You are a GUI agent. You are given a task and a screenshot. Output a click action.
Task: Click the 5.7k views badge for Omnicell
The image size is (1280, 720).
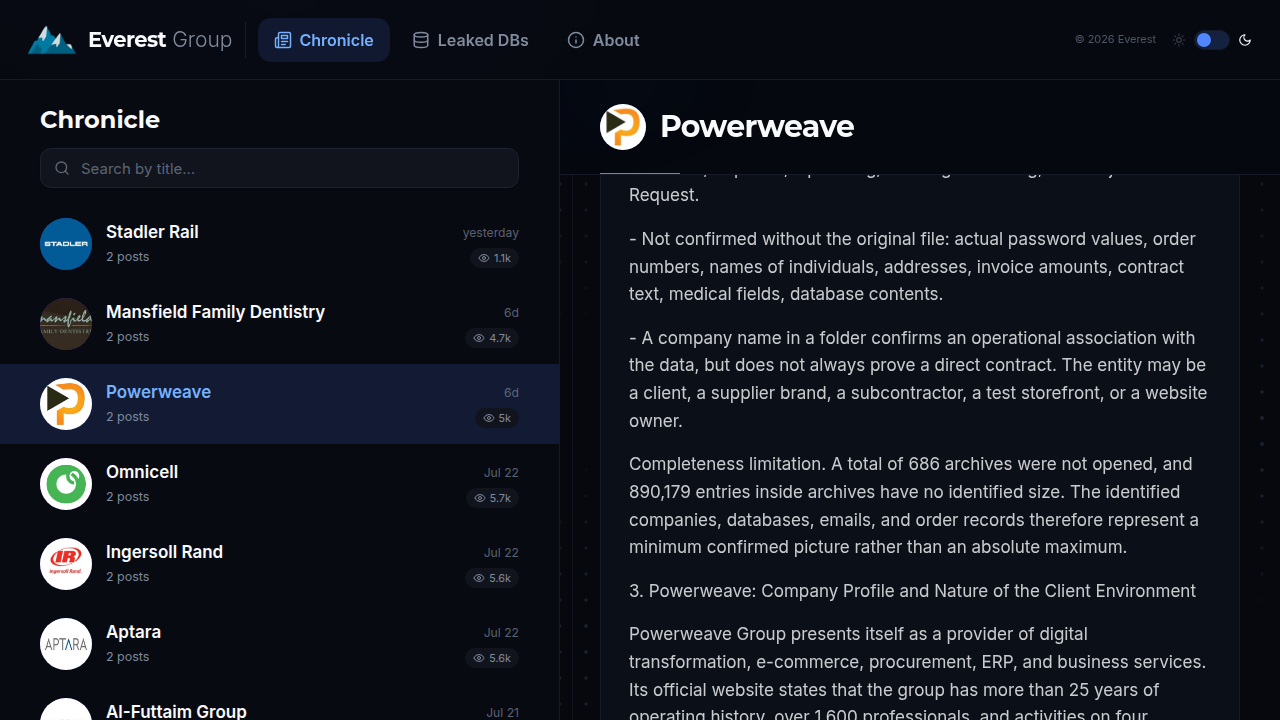pyautogui.click(x=492, y=498)
